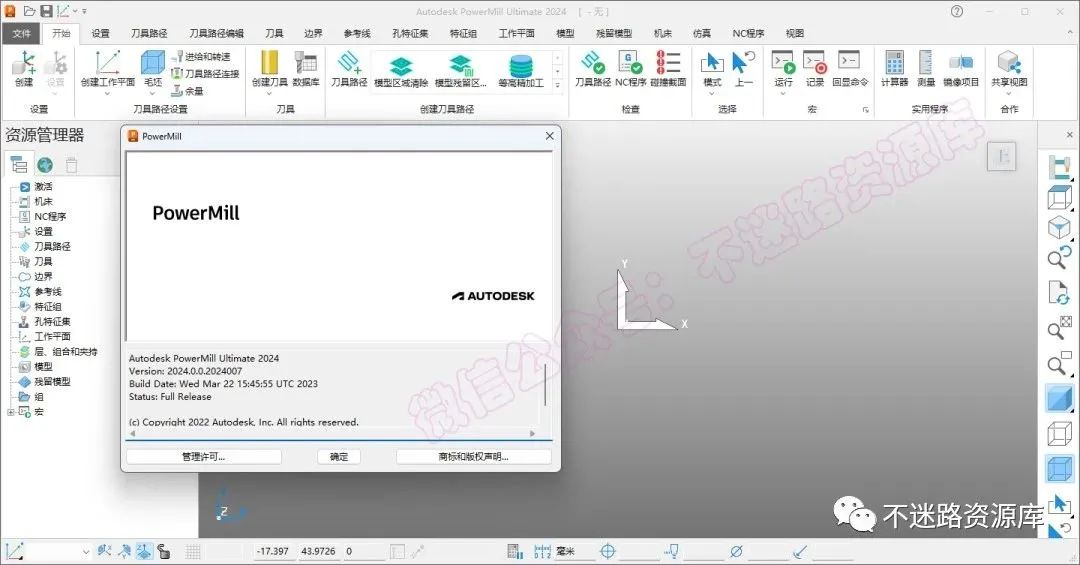Click the X coordinate field -17.397

[273, 551]
